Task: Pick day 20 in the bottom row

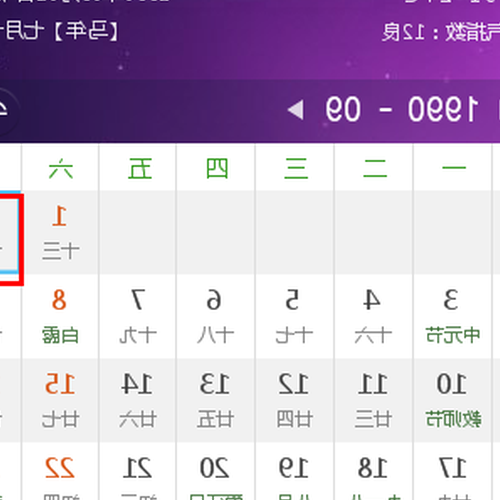Action: click(215, 472)
